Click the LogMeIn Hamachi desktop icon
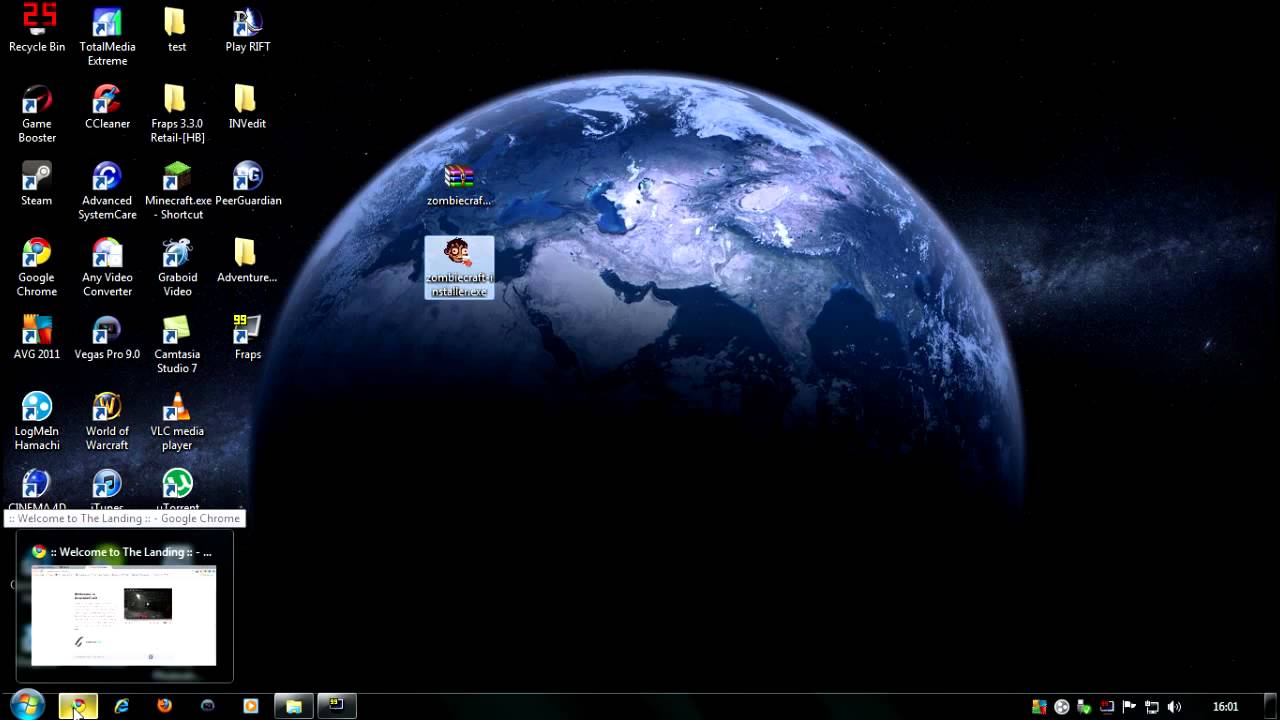1280x720 pixels. click(x=37, y=422)
